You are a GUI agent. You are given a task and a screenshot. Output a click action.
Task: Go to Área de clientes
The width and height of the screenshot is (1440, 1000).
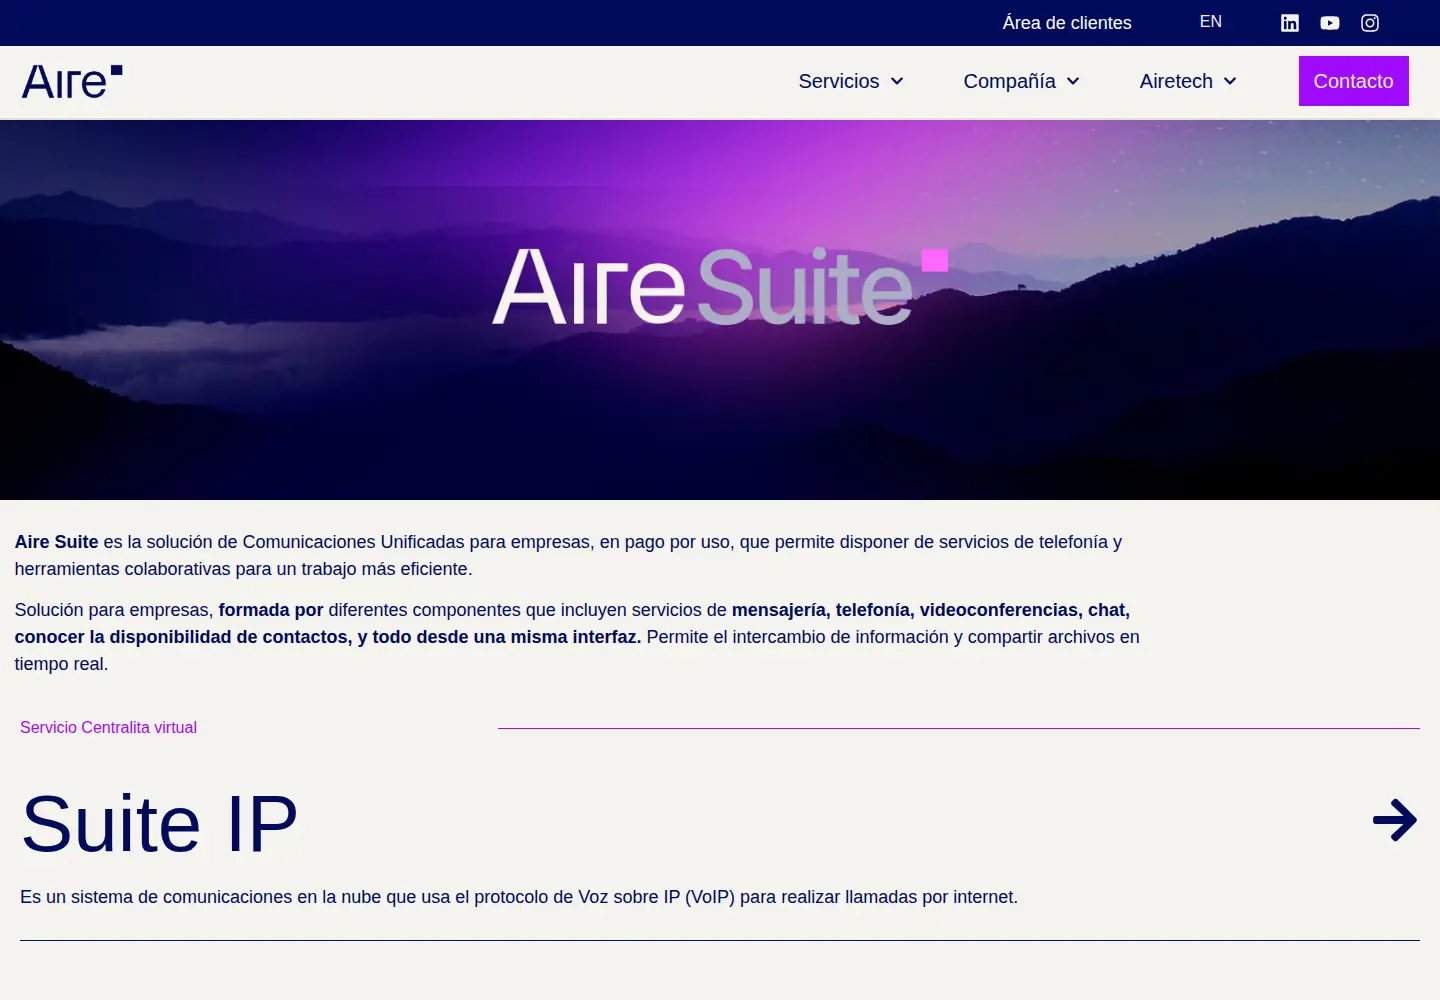click(1067, 23)
